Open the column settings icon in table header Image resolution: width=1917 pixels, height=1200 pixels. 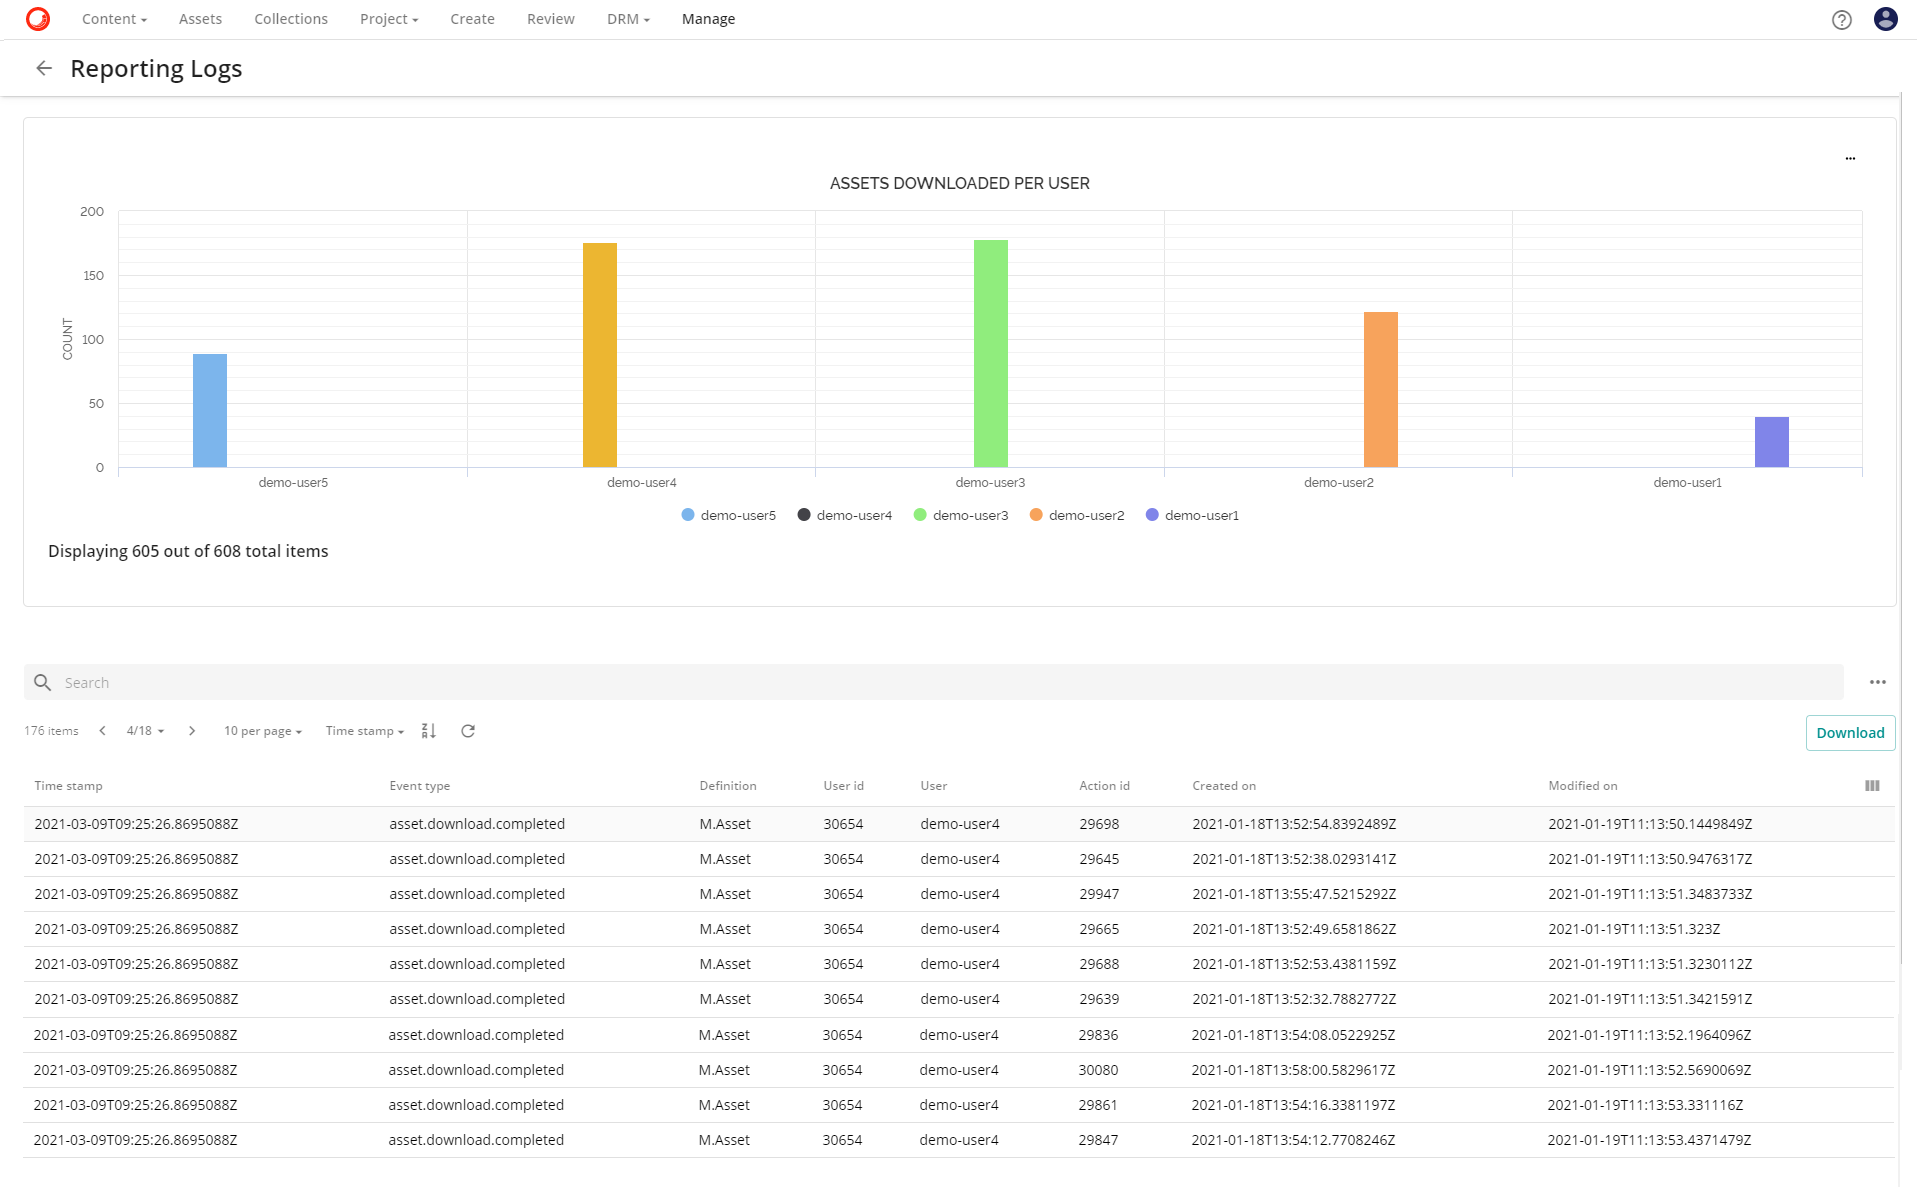[1872, 786]
